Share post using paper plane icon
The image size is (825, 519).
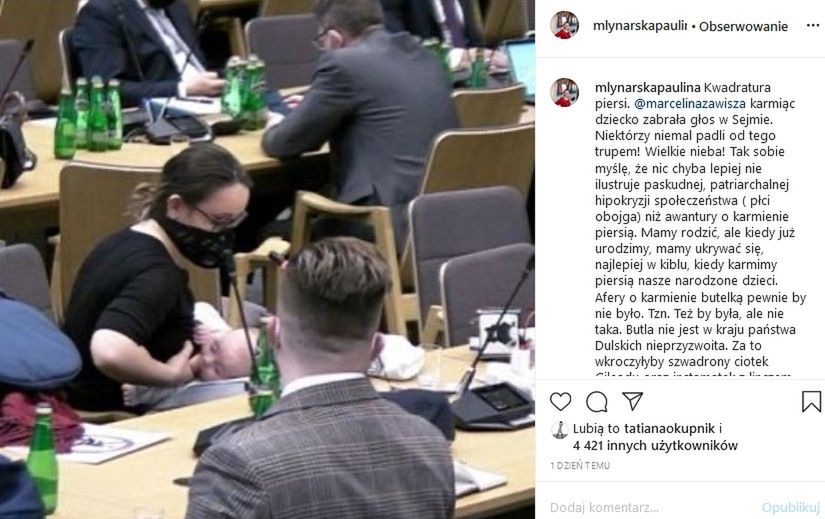[x=632, y=401]
